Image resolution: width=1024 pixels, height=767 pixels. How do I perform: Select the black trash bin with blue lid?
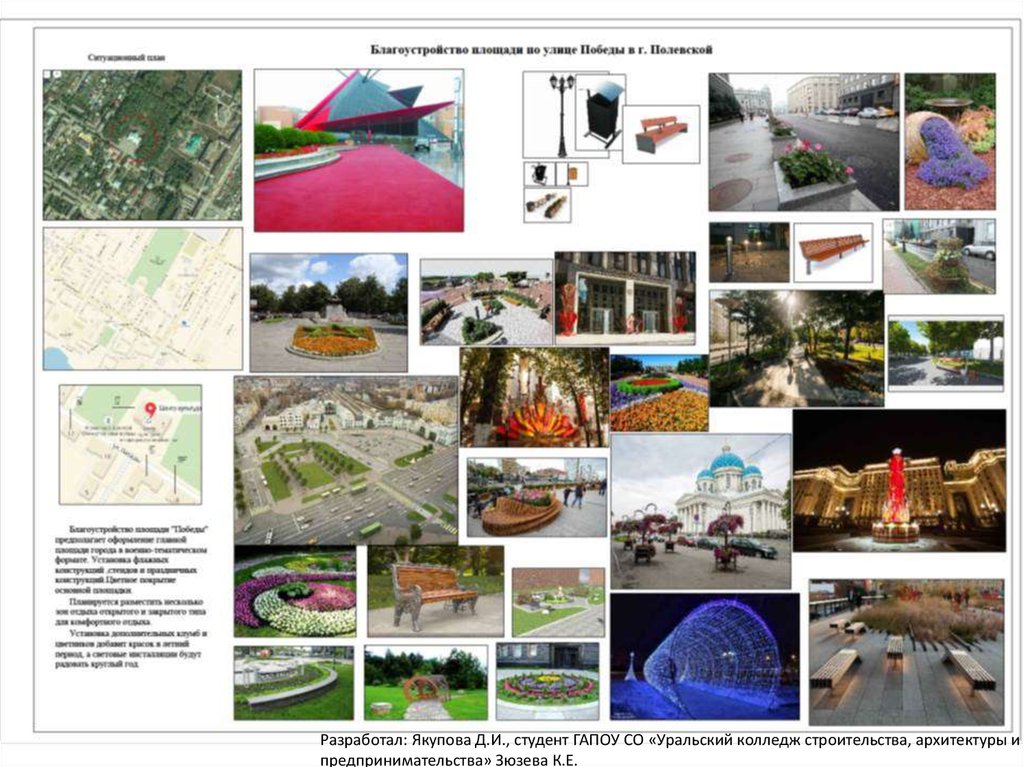601,113
